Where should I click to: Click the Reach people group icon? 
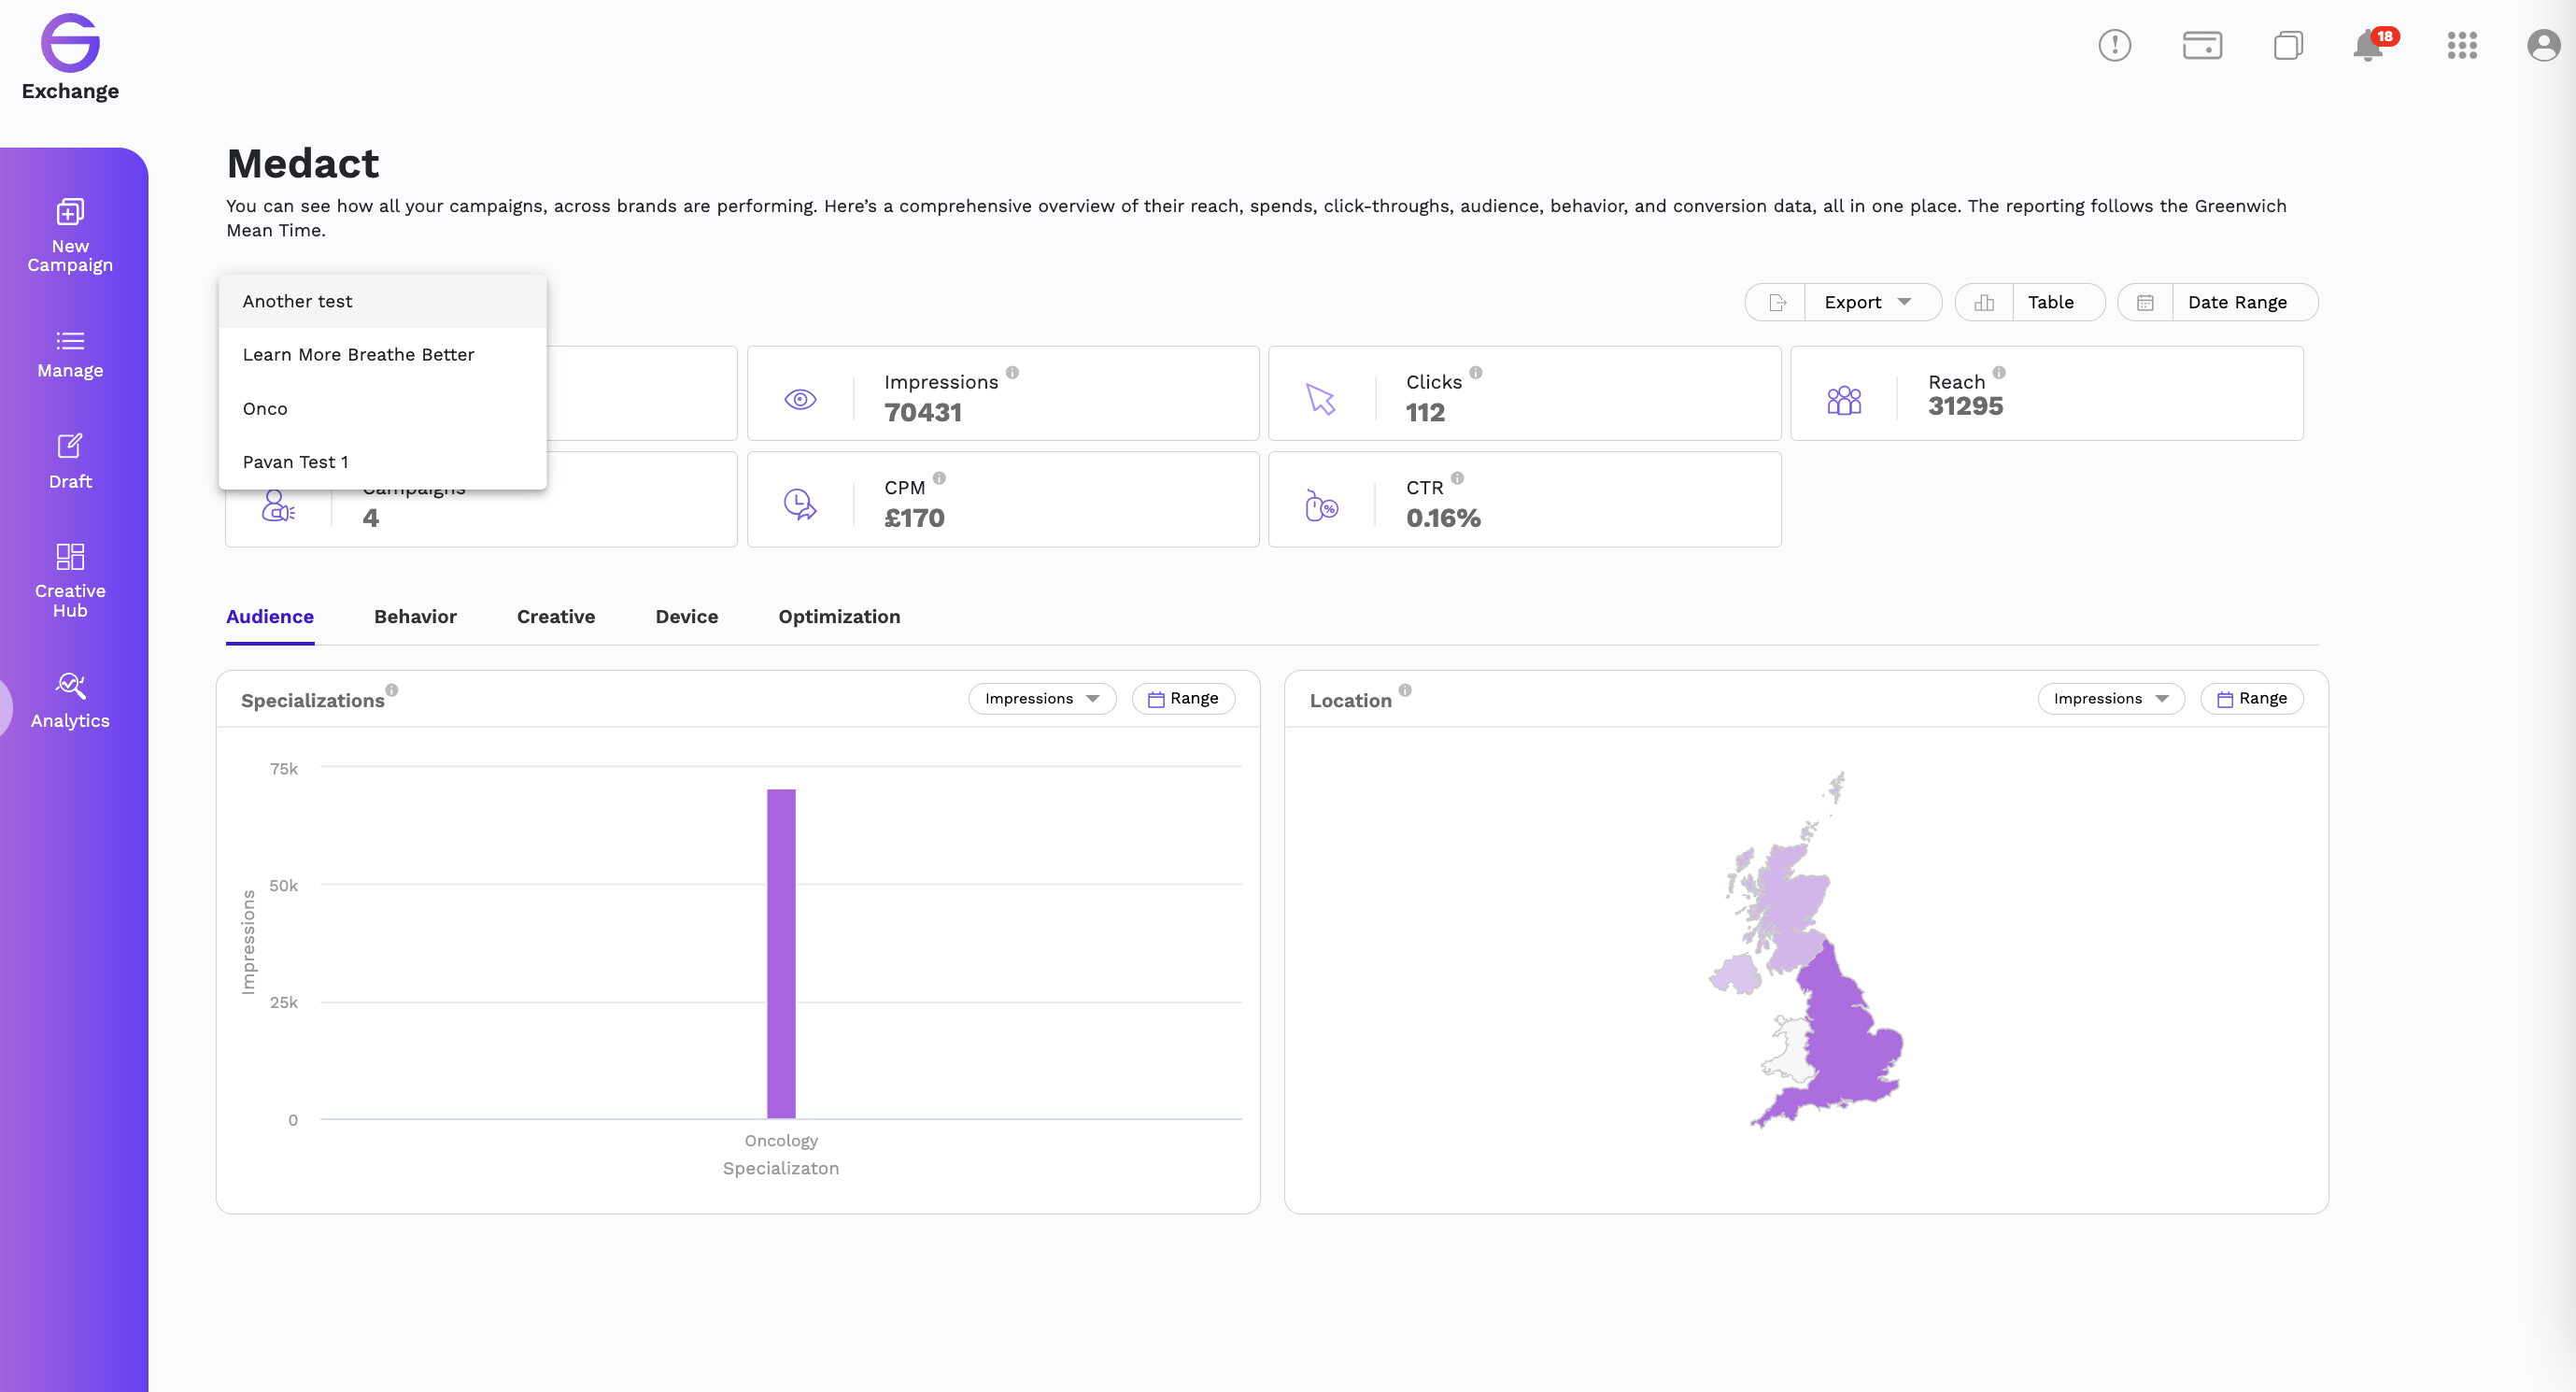[1844, 400]
